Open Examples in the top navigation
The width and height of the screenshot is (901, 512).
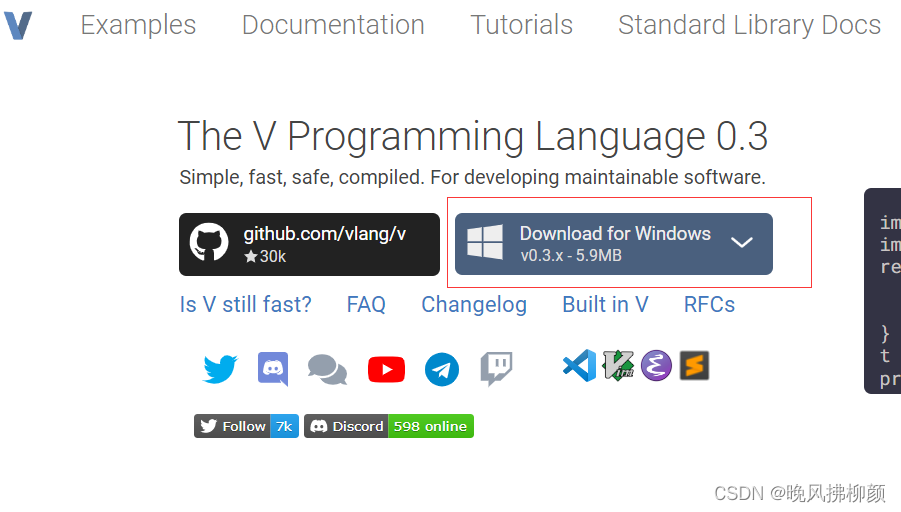tap(138, 25)
